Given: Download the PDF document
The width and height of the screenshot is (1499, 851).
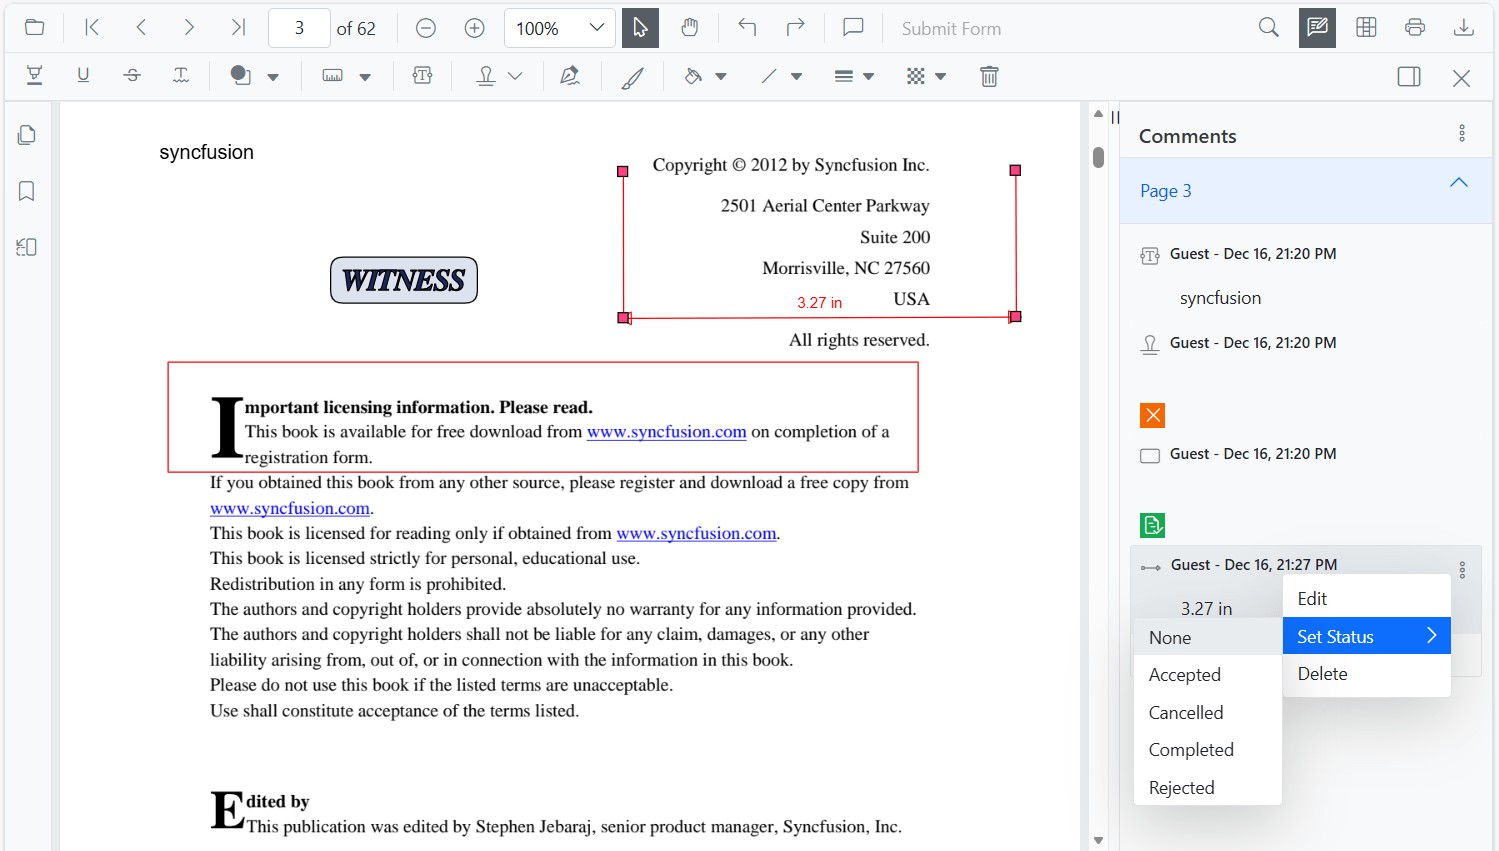Looking at the screenshot, I should 1463,28.
